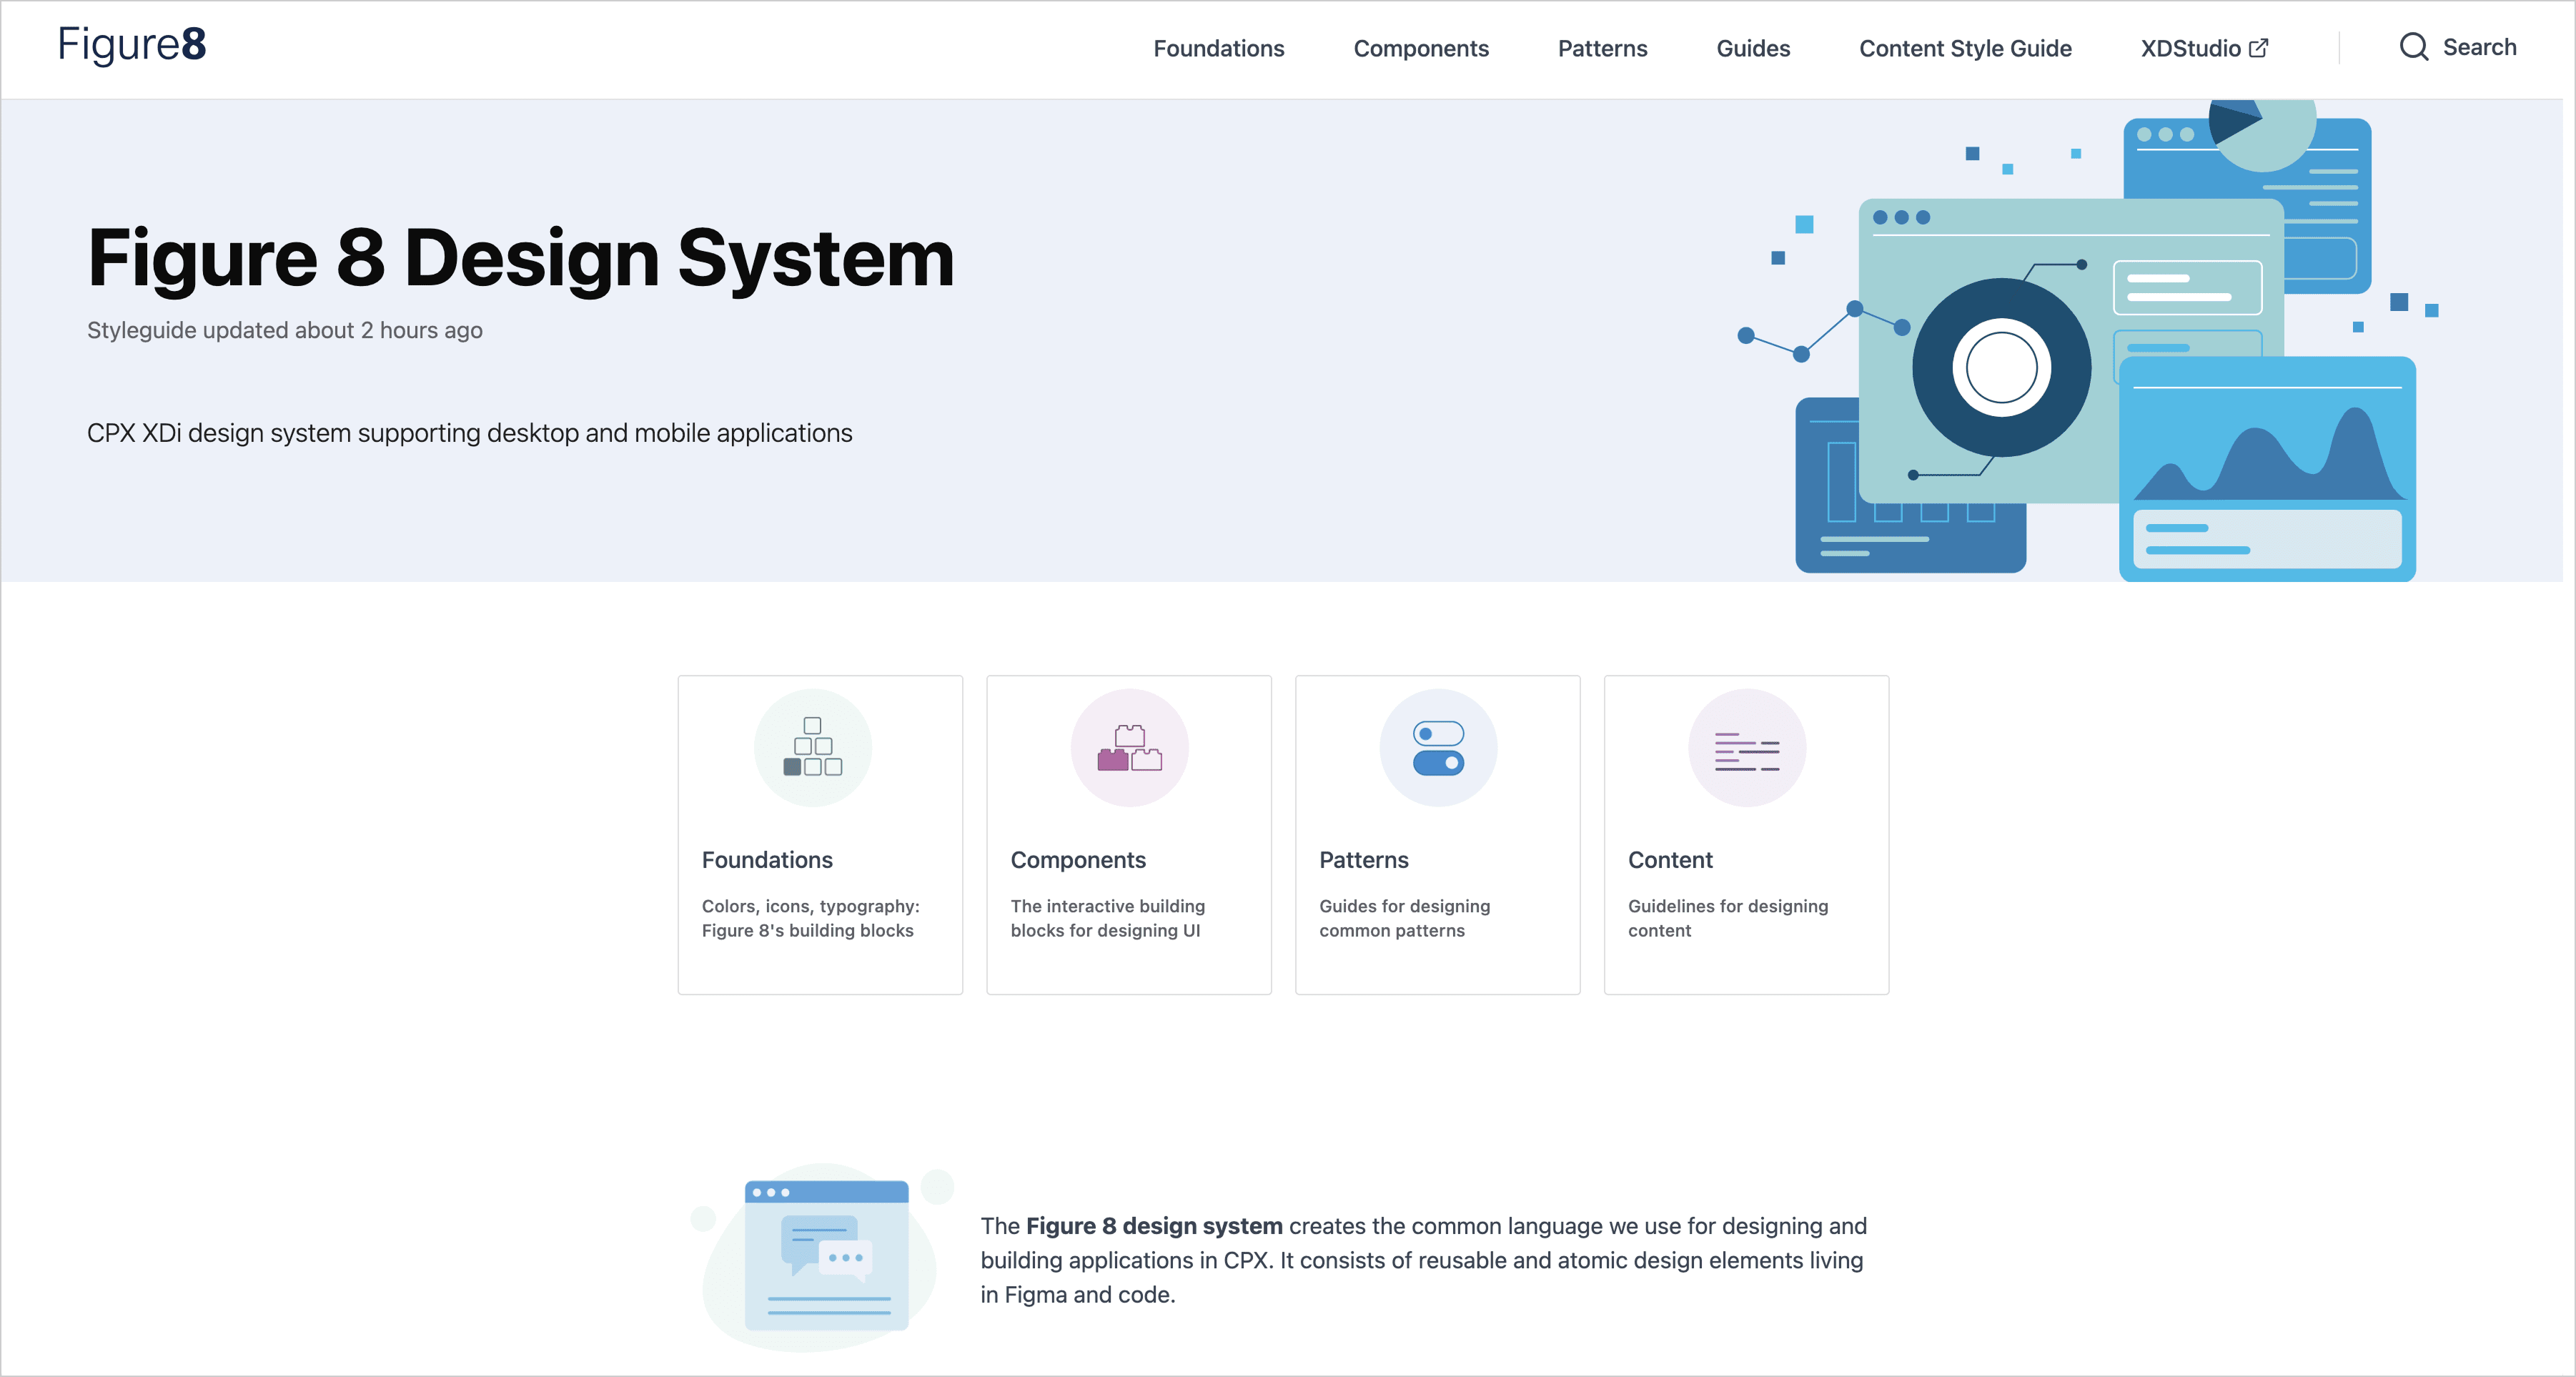Click the Foundations stacked squares icon
The image size is (2576, 1377).
click(812, 747)
